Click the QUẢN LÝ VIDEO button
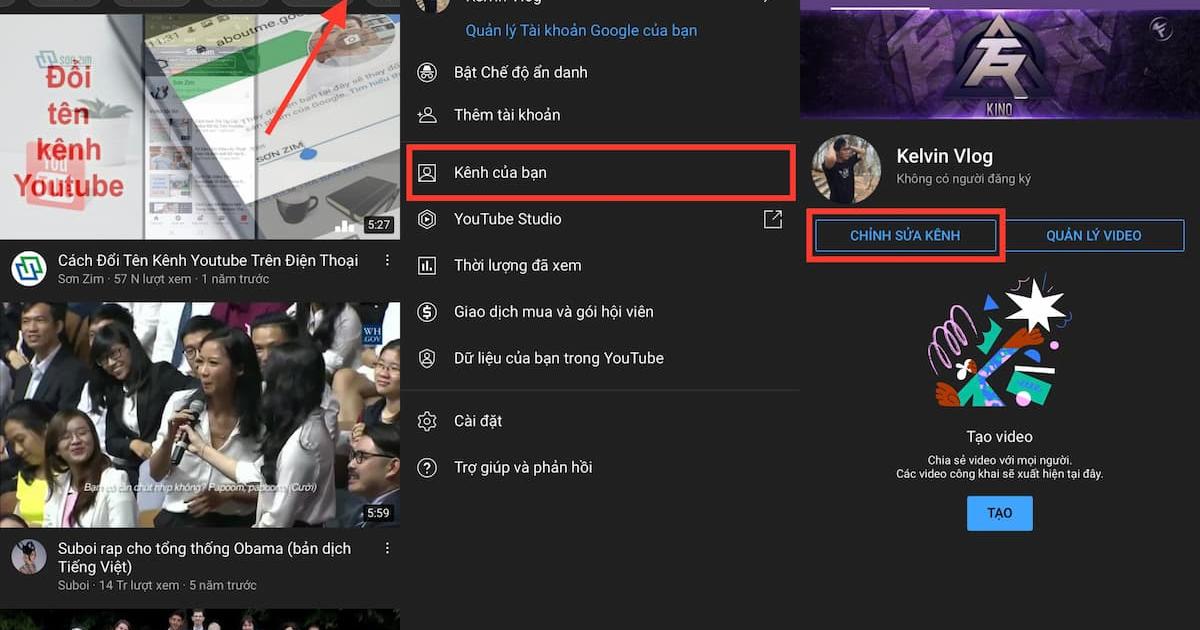The image size is (1200, 630). (1094, 235)
